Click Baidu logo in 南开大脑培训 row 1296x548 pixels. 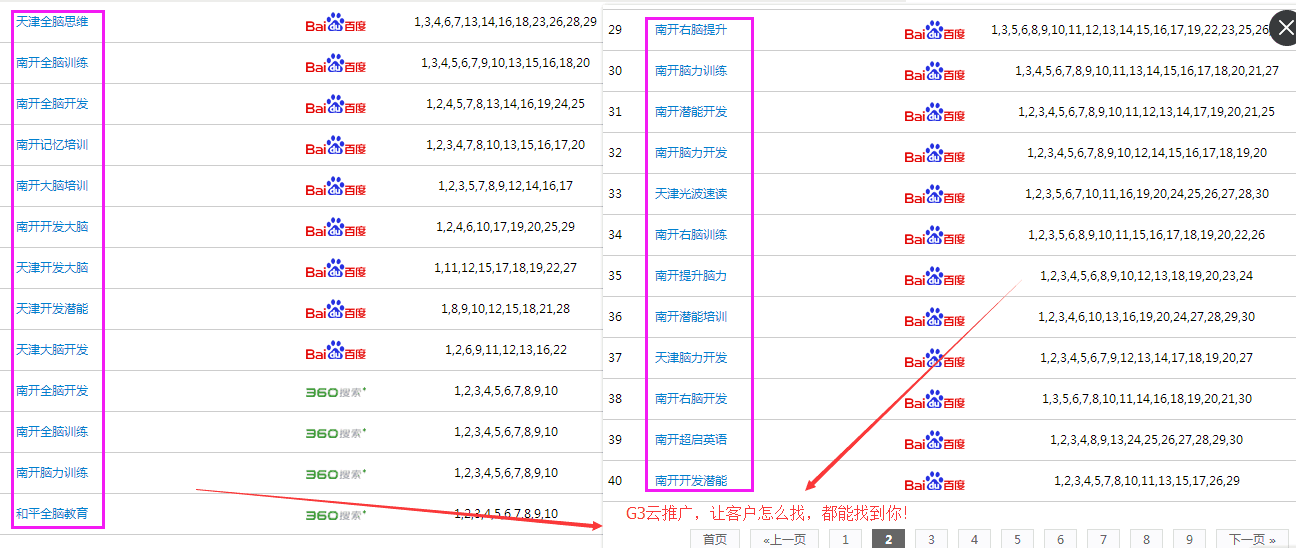[x=336, y=187]
